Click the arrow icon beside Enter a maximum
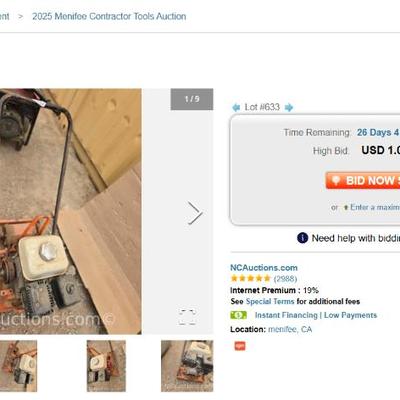 click(x=346, y=208)
